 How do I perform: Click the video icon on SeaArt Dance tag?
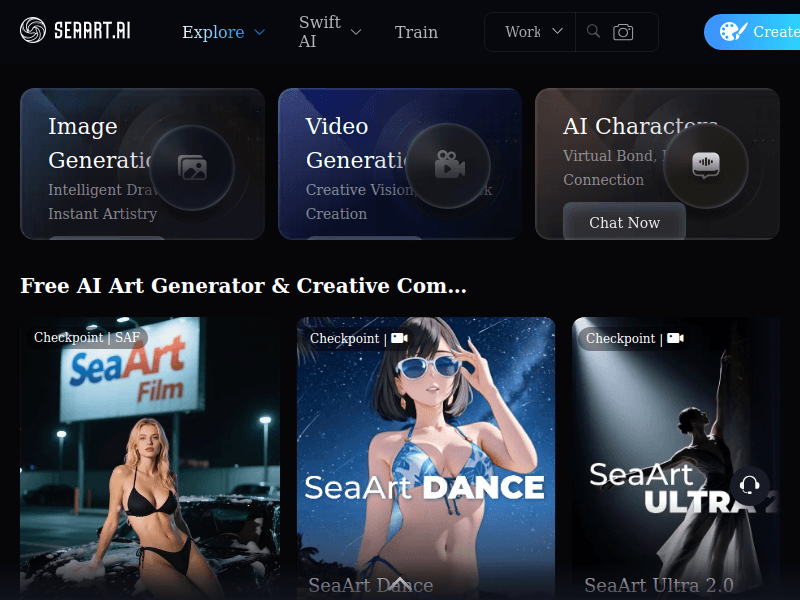coord(399,338)
